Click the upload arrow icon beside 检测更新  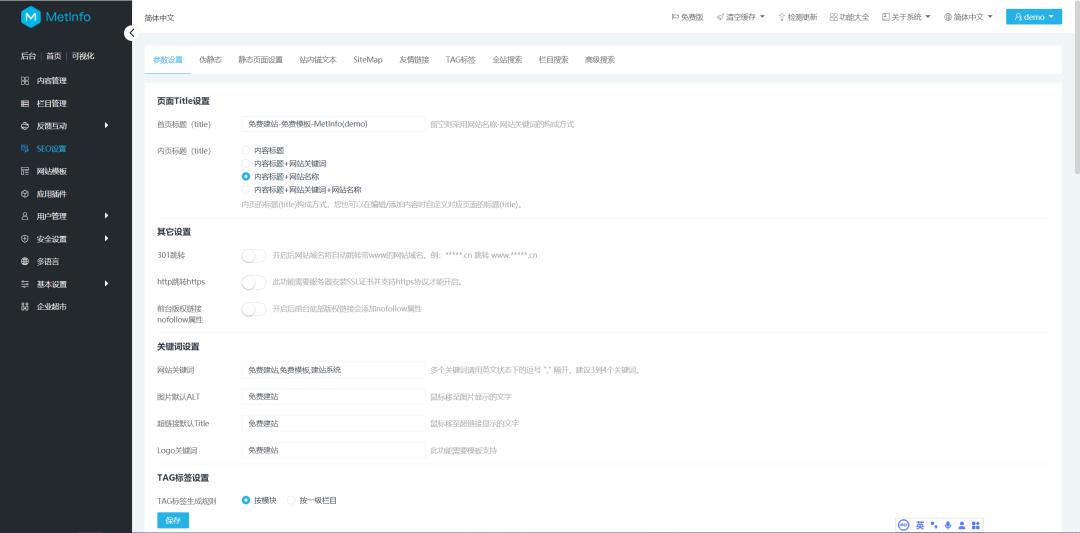tap(782, 17)
